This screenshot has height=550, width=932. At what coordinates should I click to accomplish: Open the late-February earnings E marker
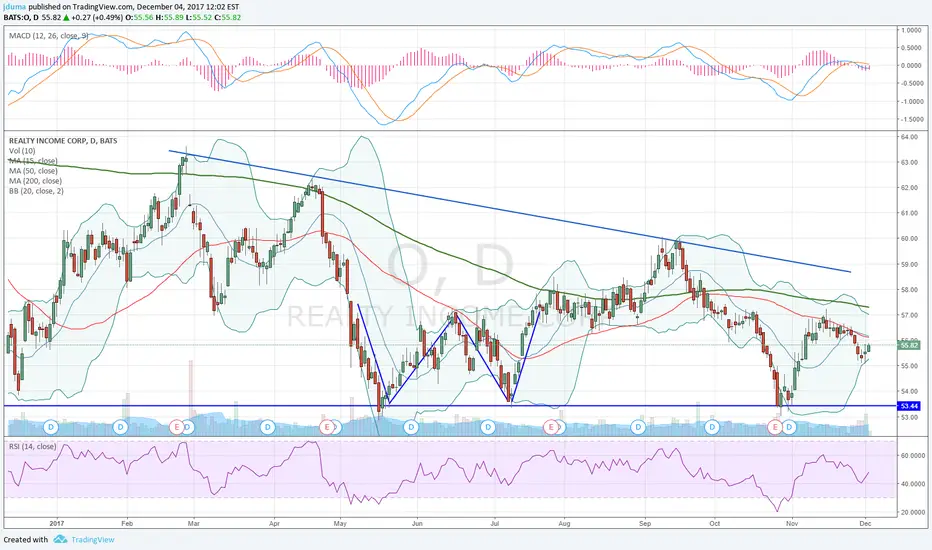pos(177,427)
